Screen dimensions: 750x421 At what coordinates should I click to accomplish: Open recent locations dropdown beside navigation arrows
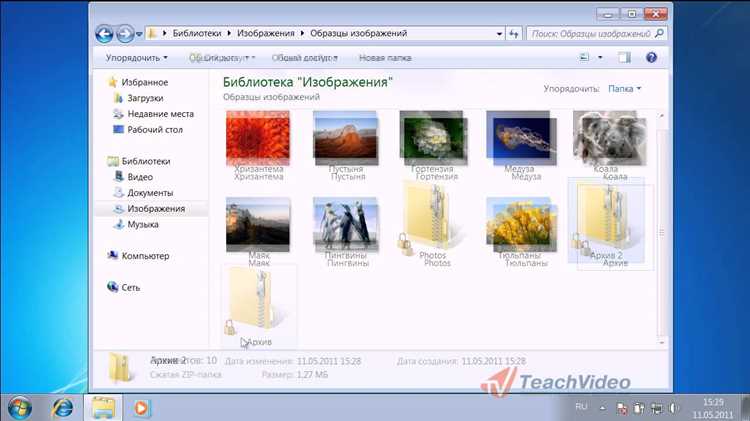pyautogui.click(x=139, y=34)
